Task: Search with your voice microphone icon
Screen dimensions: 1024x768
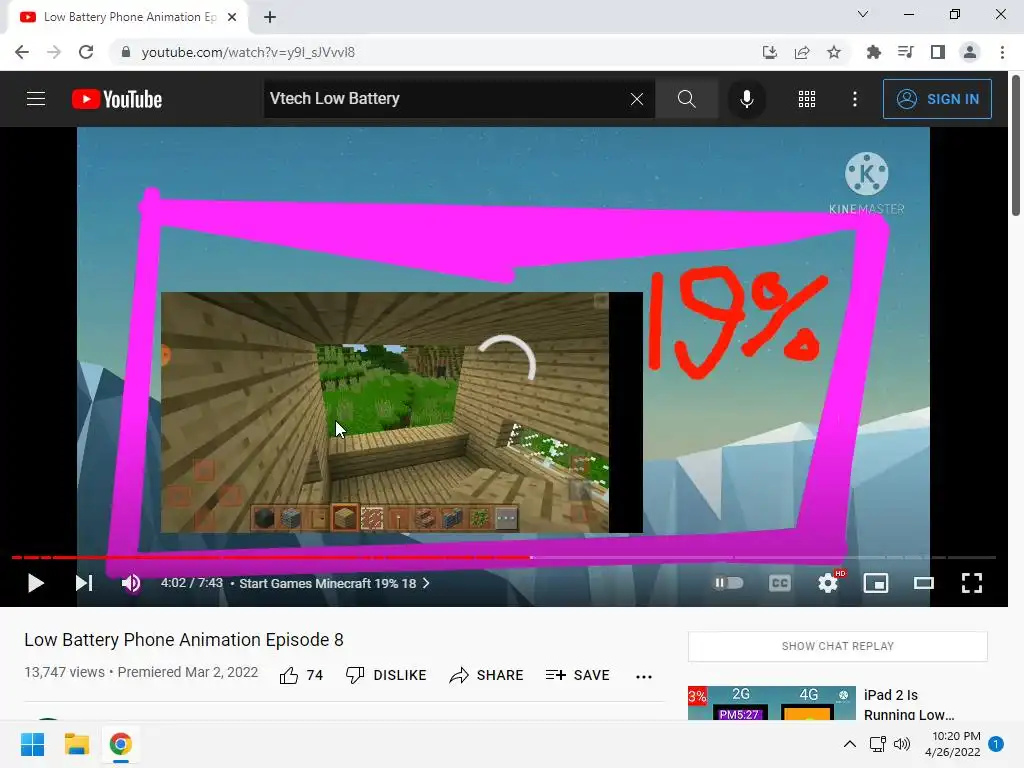Action: click(x=746, y=99)
